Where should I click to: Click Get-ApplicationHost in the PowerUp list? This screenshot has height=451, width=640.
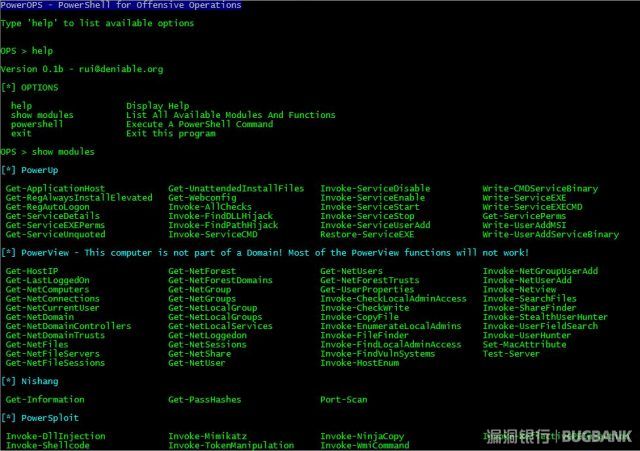pyautogui.click(x=55, y=189)
